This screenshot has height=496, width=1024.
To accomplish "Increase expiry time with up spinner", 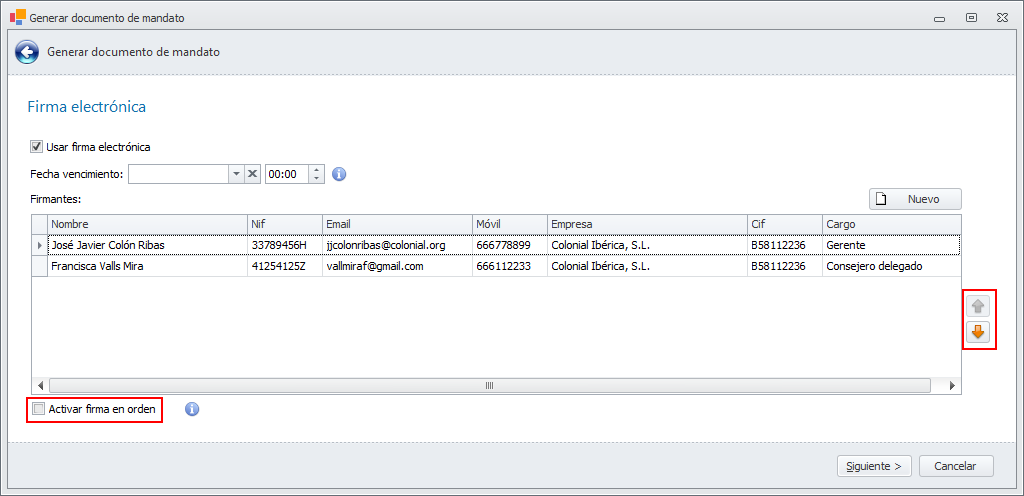I will (x=316, y=170).
